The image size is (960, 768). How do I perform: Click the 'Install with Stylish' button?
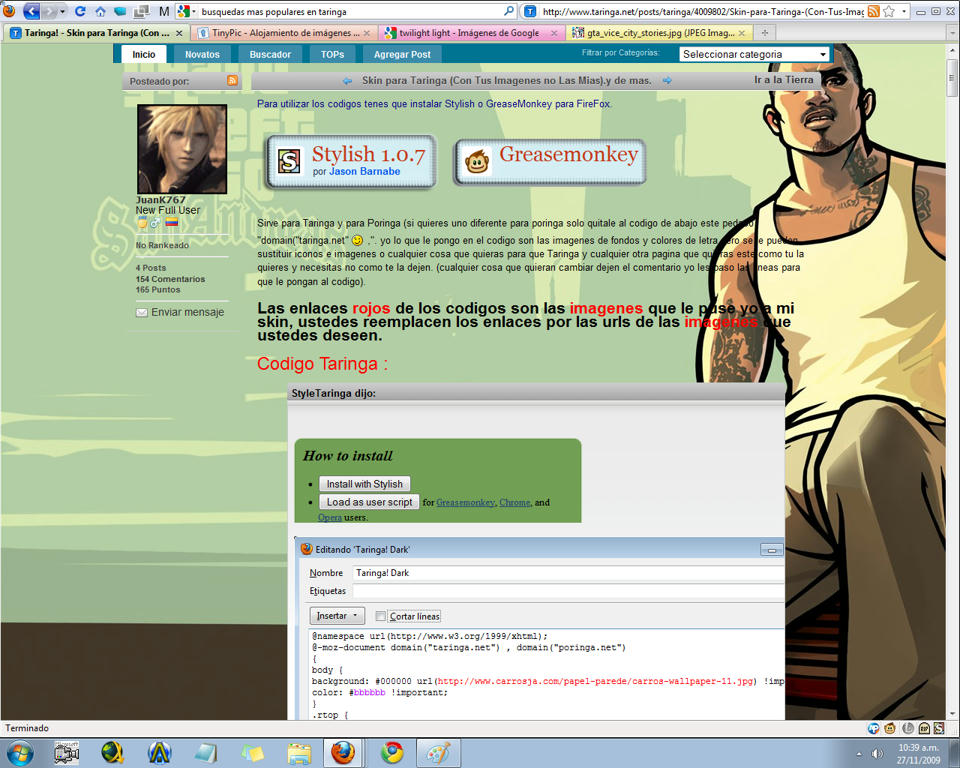coord(364,484)
